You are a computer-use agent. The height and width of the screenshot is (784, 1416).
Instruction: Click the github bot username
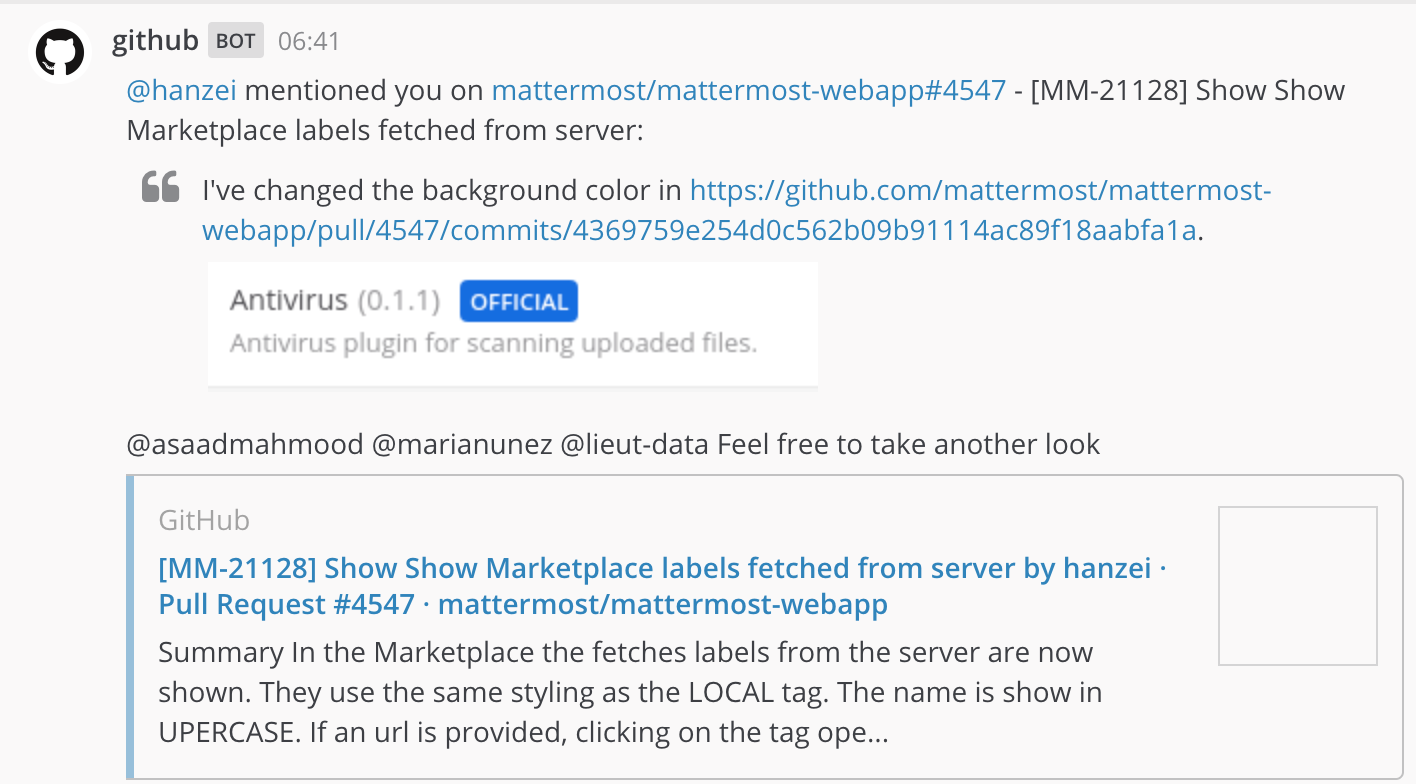(153, 40)
